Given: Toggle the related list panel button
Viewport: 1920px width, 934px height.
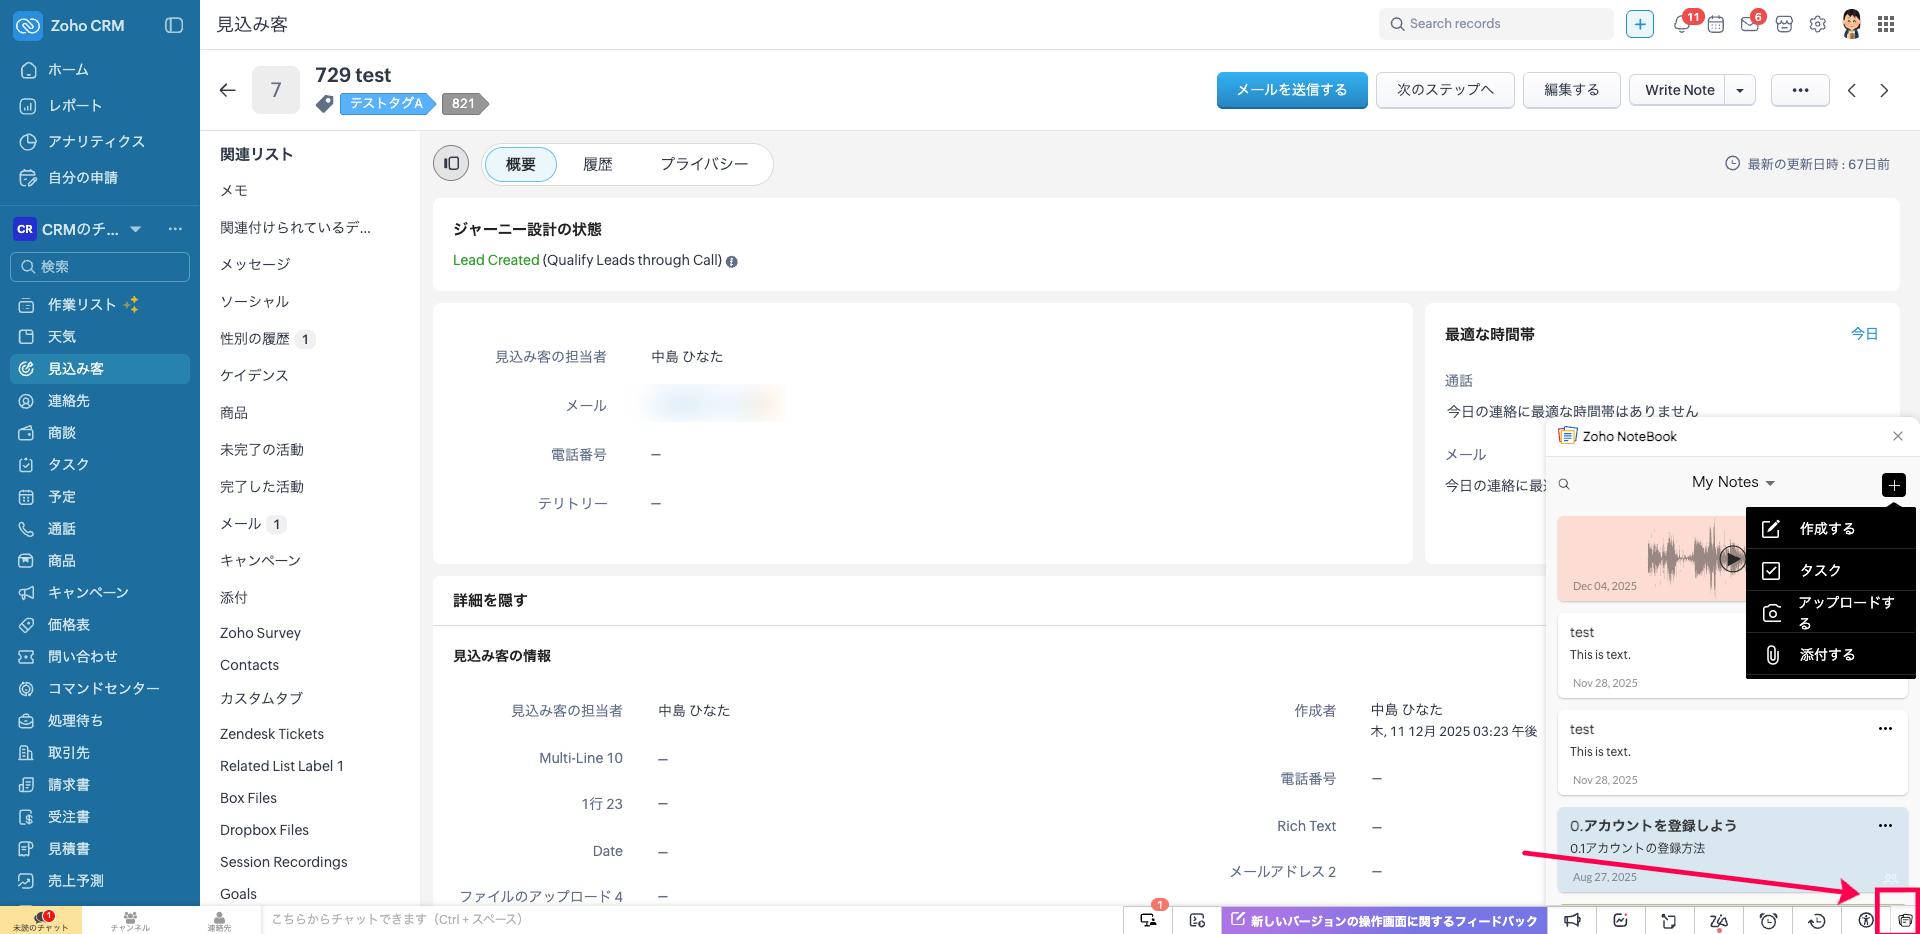Looking at the screenshot, I should (x=451, y=163).
